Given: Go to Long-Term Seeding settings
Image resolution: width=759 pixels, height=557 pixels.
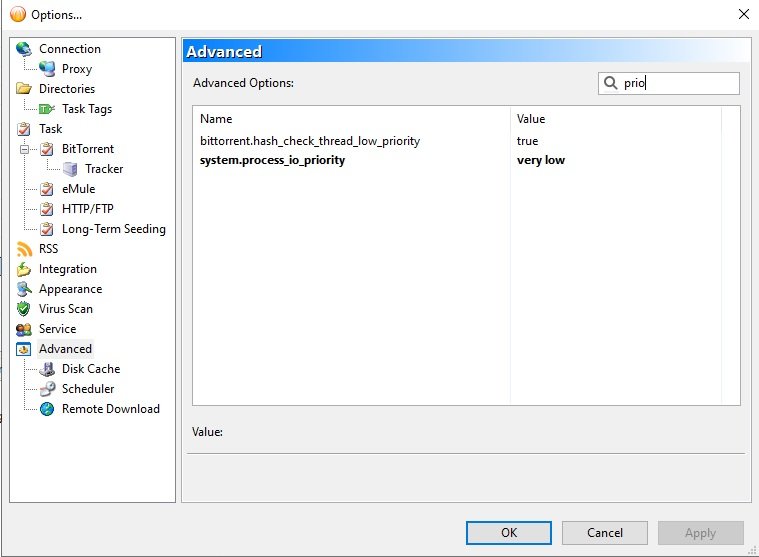Looking at the screenshot, I should pos(113,229).
